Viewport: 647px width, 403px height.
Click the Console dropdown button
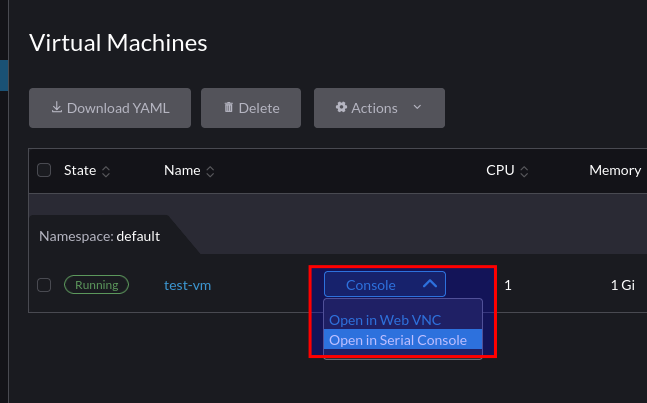tap(385, 284)
